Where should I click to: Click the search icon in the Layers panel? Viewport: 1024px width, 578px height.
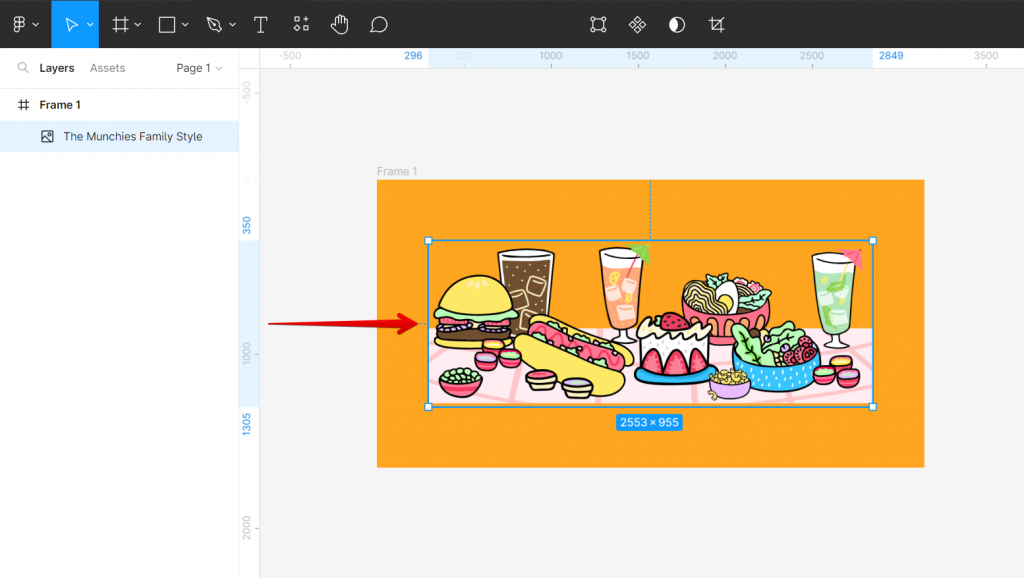pos(21,67)
